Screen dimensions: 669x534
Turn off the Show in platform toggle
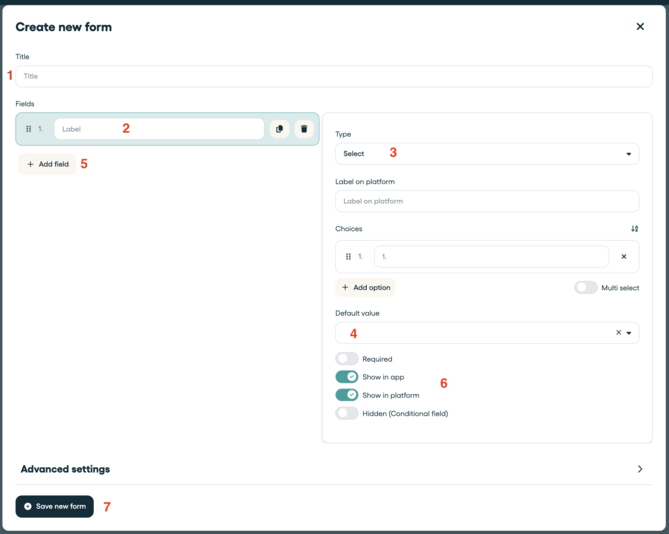coord(346,395)
